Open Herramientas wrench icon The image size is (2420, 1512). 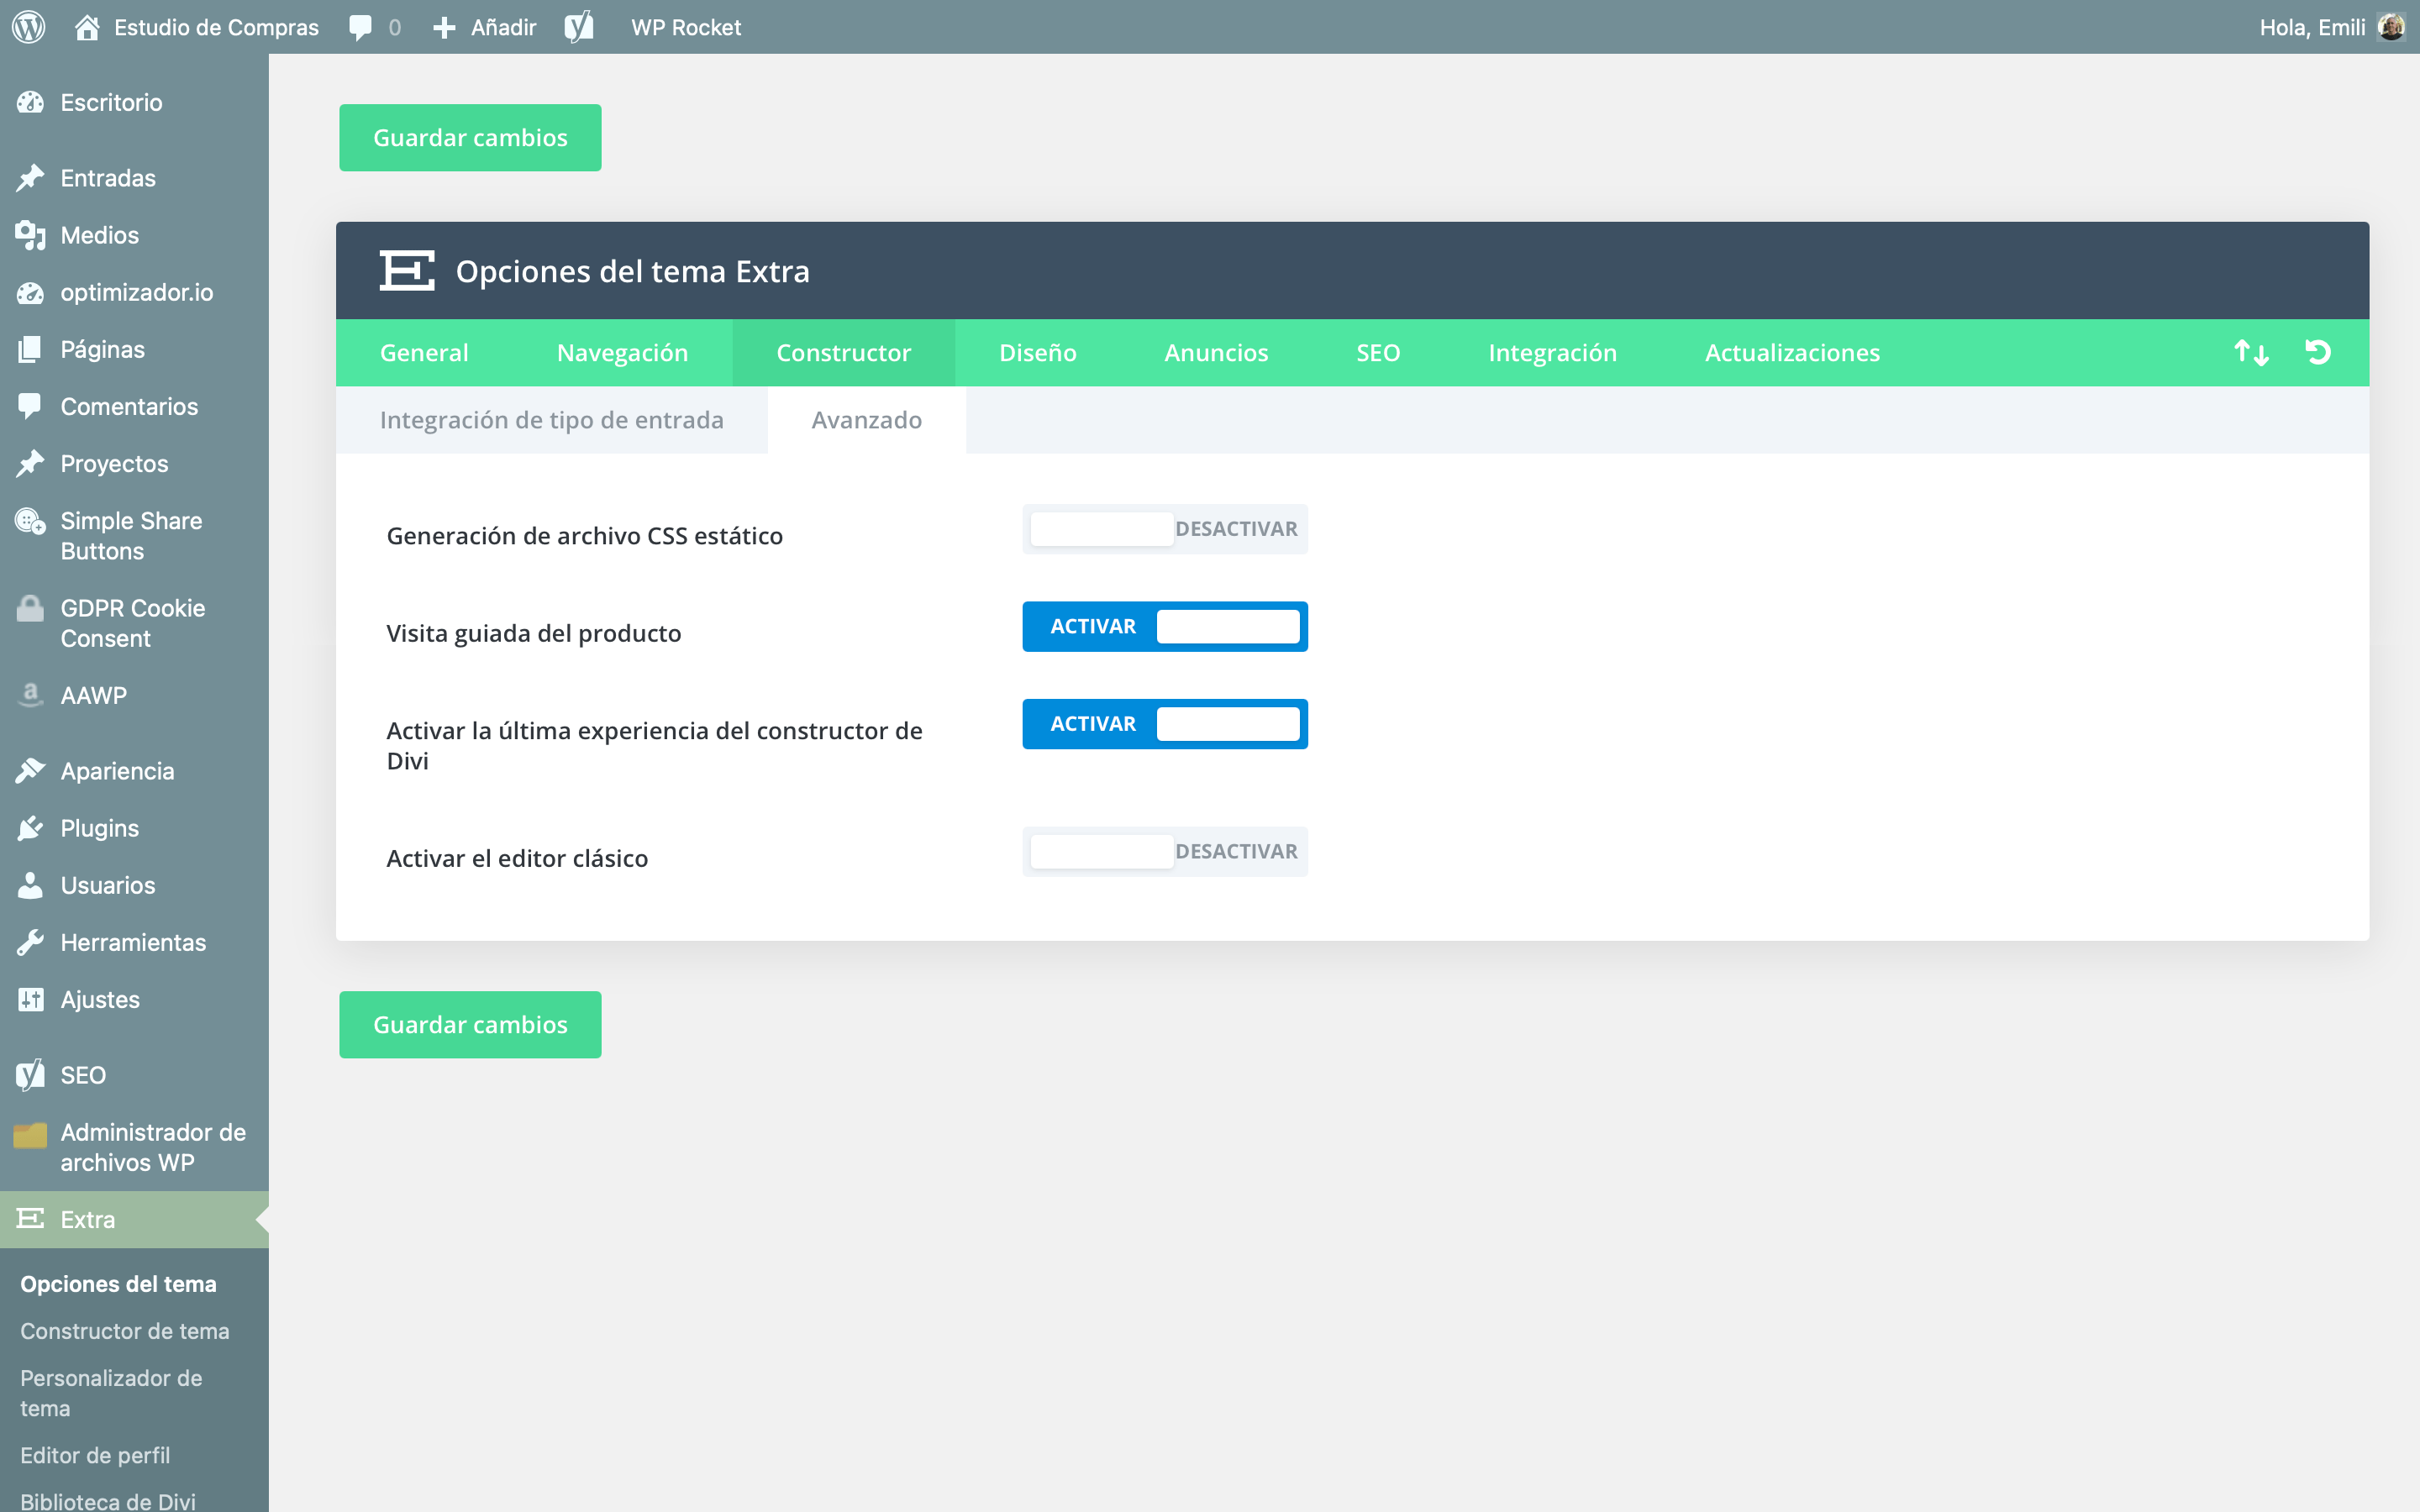[30, 942]
